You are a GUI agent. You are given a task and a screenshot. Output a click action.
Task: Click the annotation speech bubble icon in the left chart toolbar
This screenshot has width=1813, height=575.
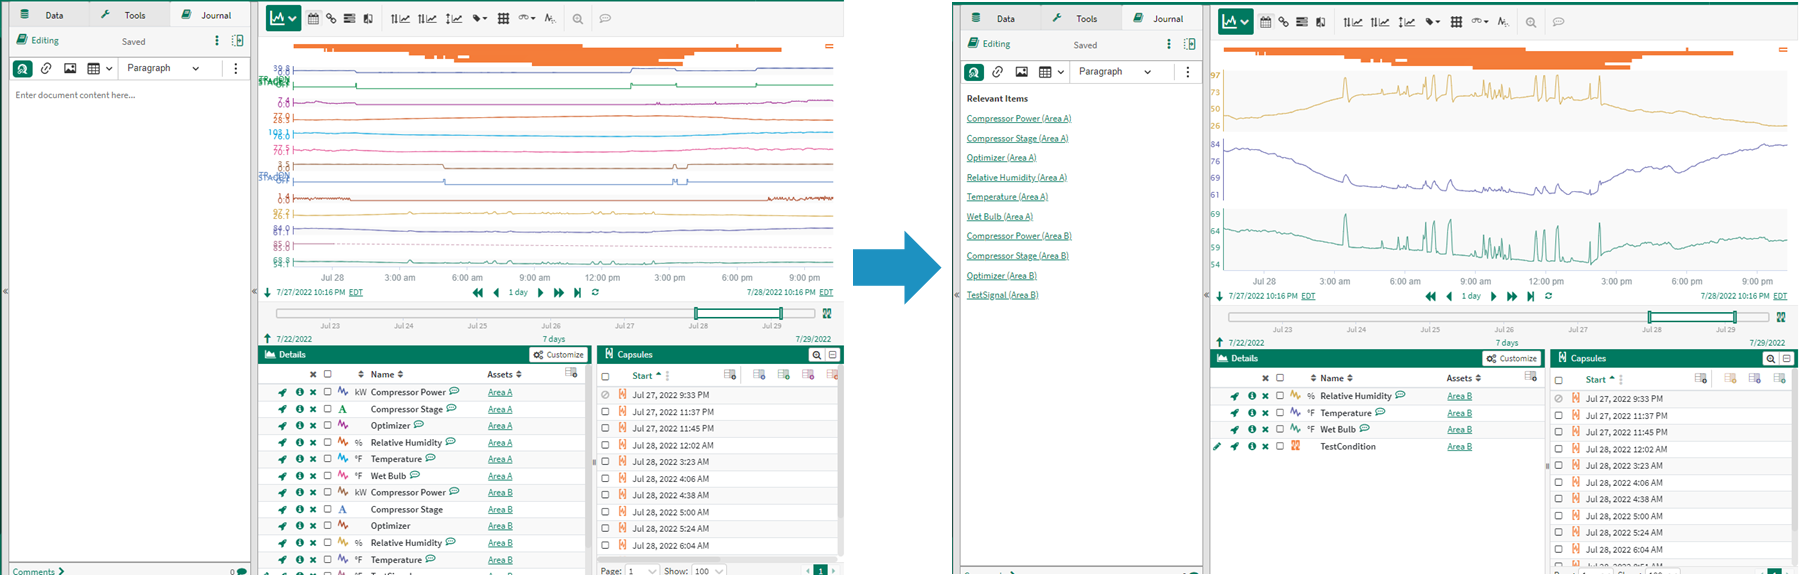(605, 18)
